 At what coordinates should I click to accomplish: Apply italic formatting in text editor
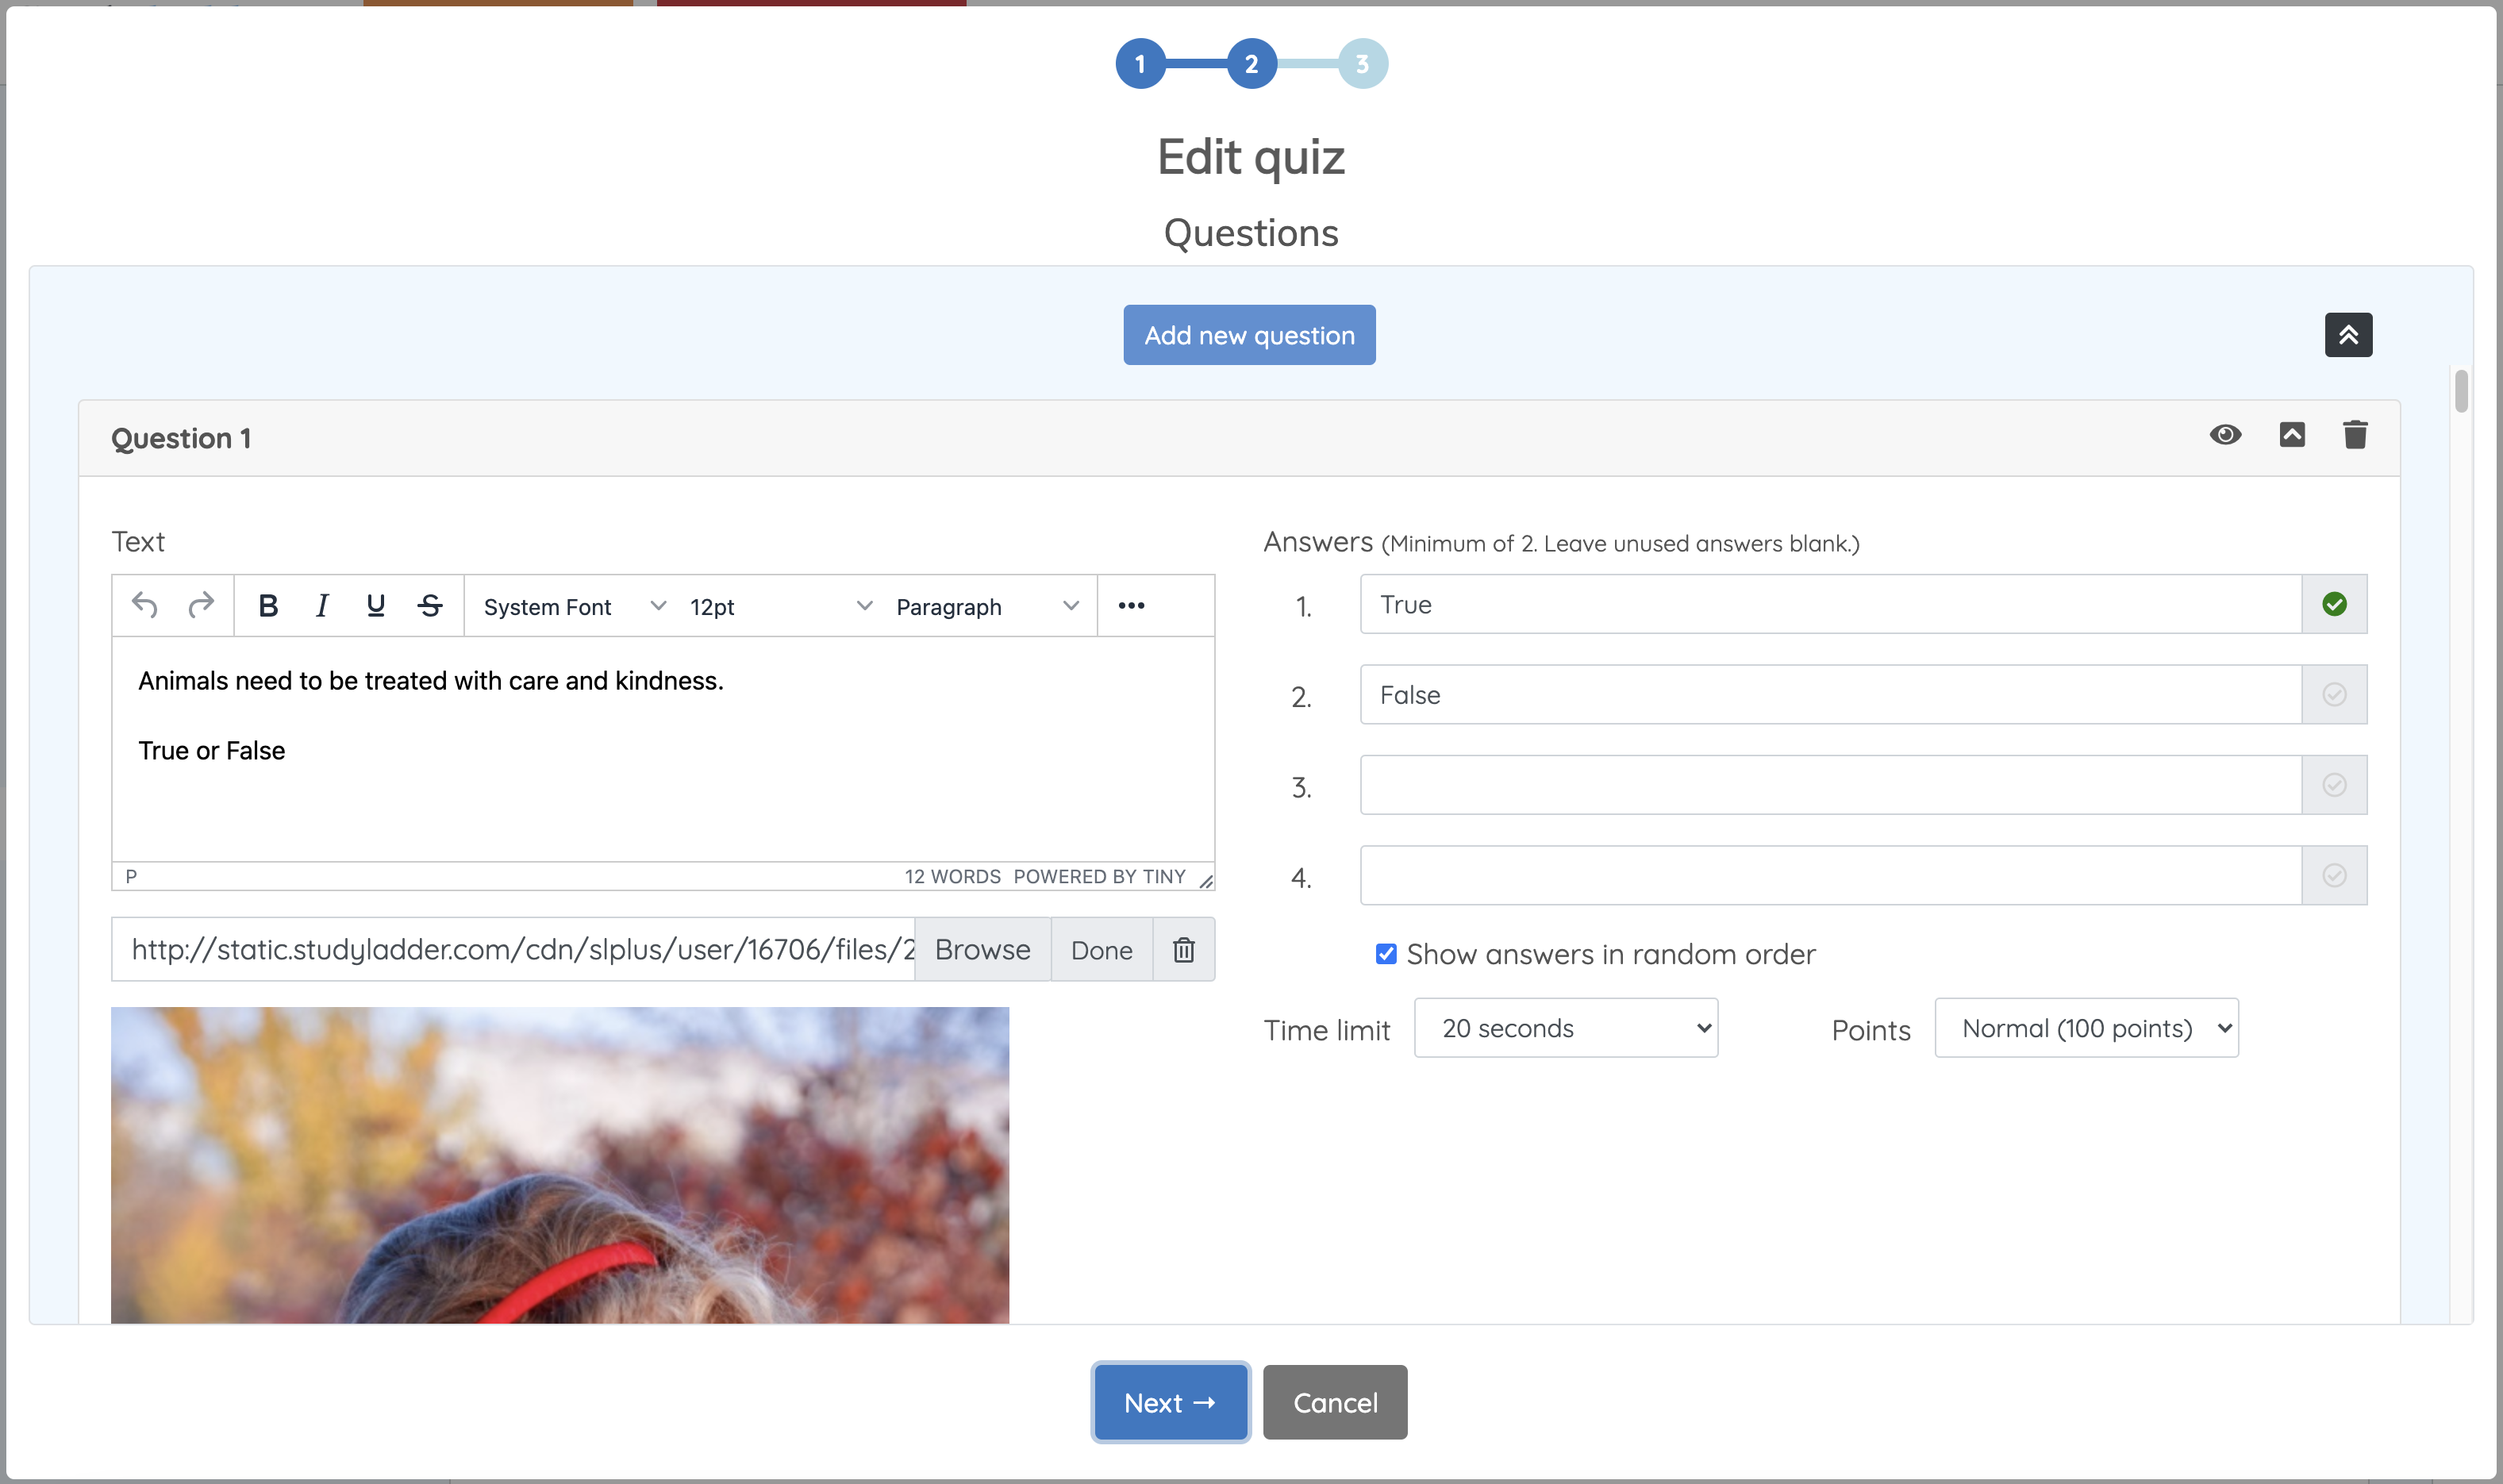[x=322, y=606]
